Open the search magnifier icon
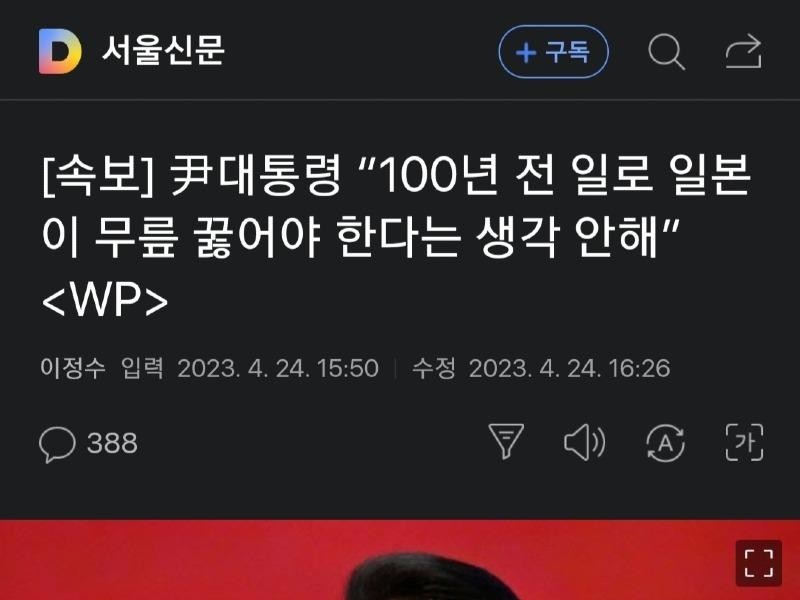This screenshot has height=600, width=800. pyautogui.click(x=666, y=52)
